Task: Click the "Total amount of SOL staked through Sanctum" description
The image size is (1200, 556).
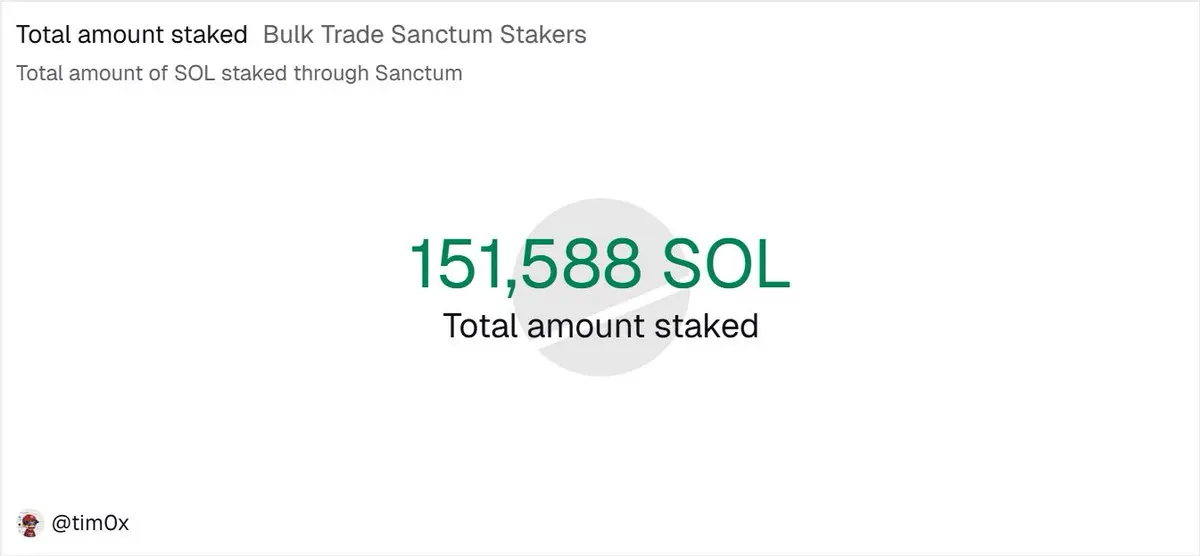Action: 239,73
